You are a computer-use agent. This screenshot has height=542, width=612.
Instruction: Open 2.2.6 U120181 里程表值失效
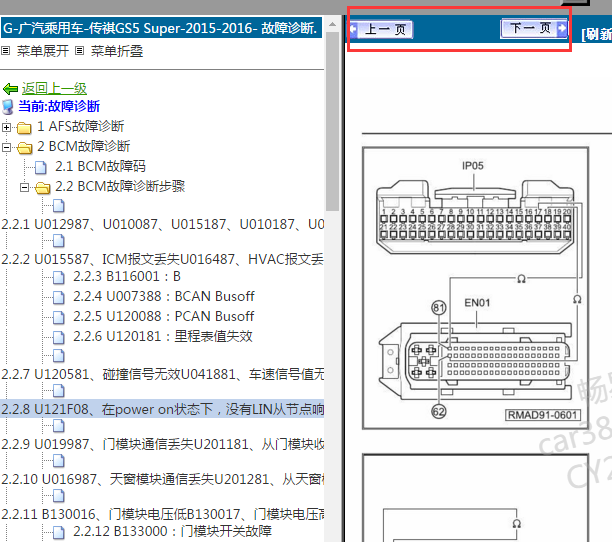point(163,336)
